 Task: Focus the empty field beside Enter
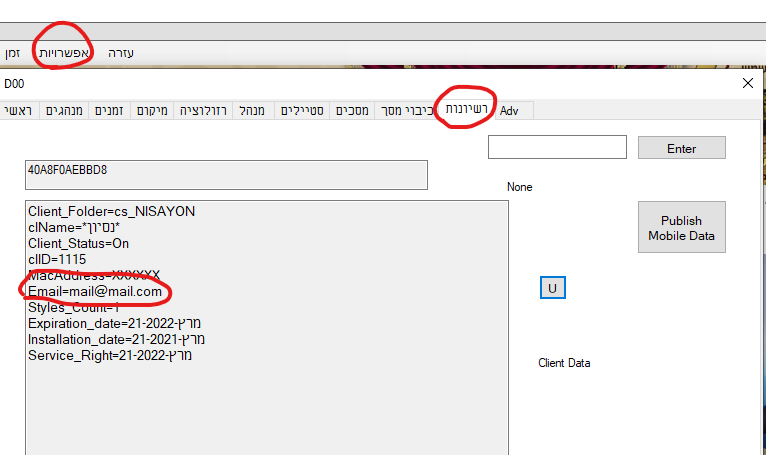(x=557, y=148)
